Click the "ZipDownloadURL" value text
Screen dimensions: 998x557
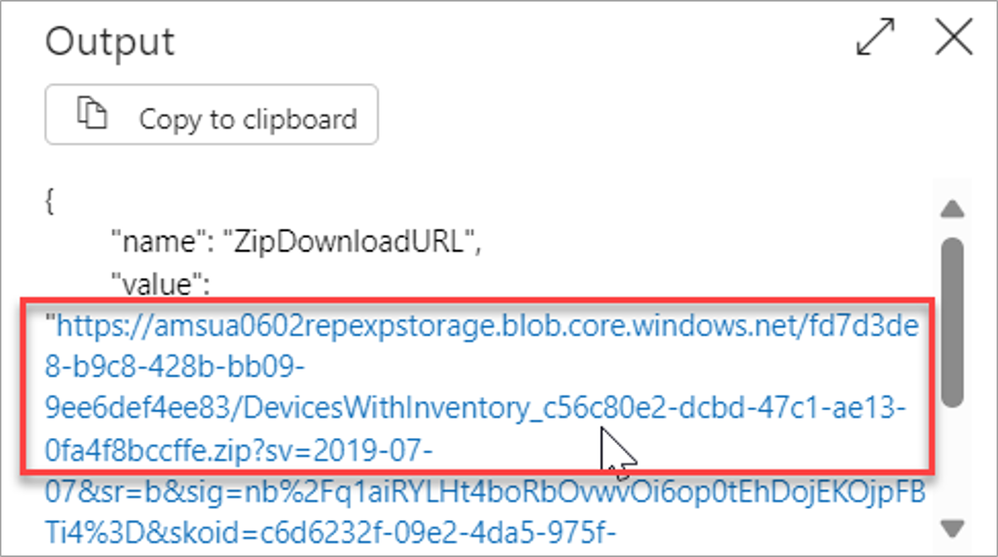coord(348,242)
